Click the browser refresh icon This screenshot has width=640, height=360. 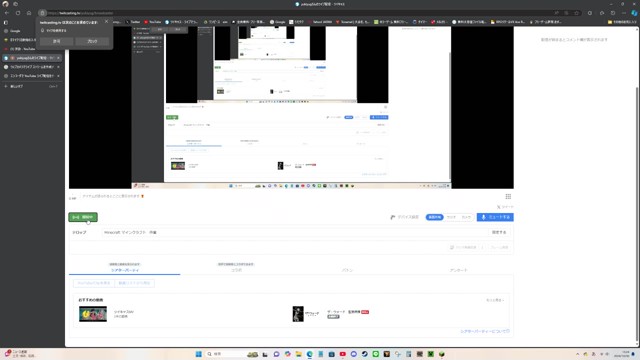pyautogui.click(x=18, y=13)
